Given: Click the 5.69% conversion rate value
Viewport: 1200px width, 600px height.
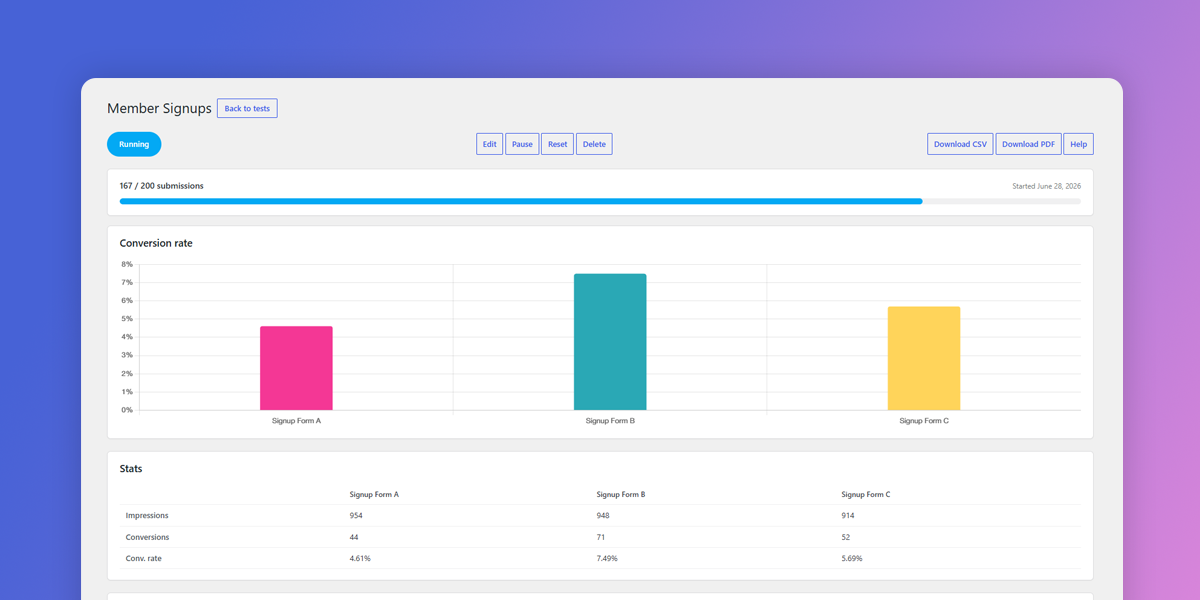Looking at the screenshot, I should pyautogui.click(x=852, y=558).
